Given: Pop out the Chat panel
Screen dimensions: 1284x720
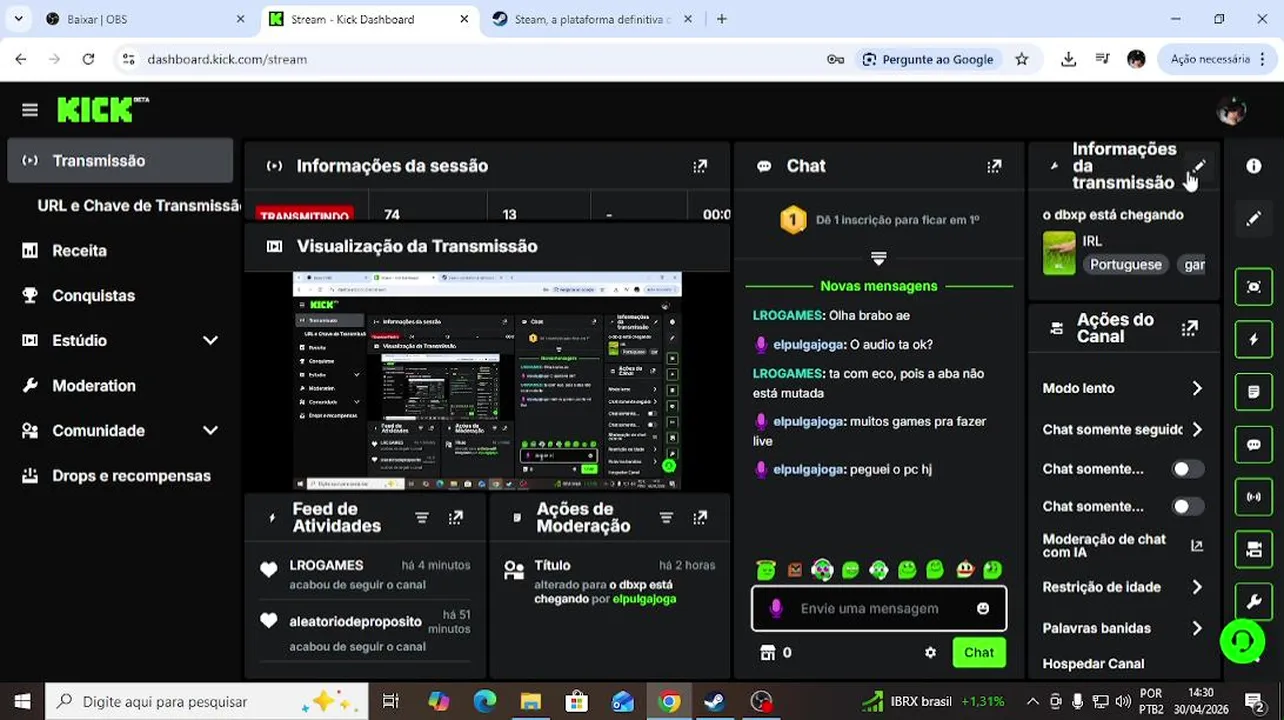Looking at the screenshot, I should point(994,166).
